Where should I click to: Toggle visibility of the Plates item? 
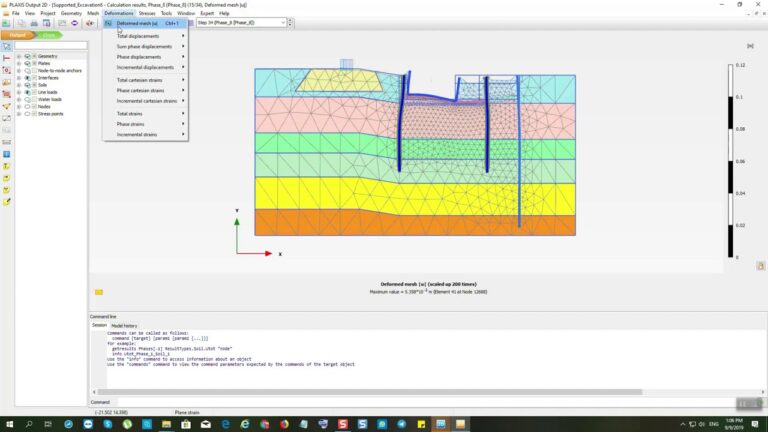pyautogui.click(x=34, y=63)
